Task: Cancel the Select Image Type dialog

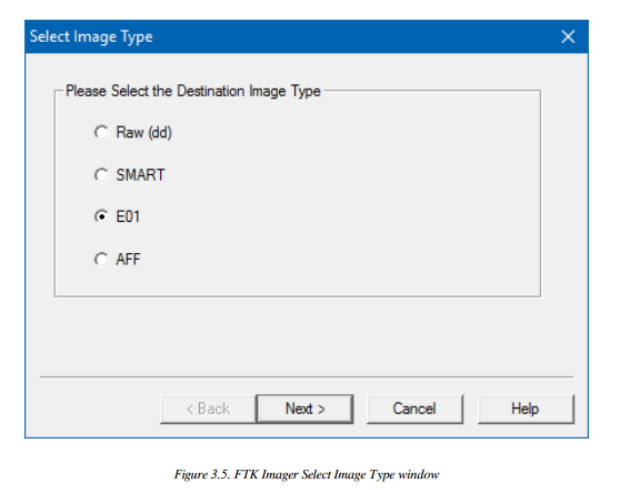Action: (415, 409)
